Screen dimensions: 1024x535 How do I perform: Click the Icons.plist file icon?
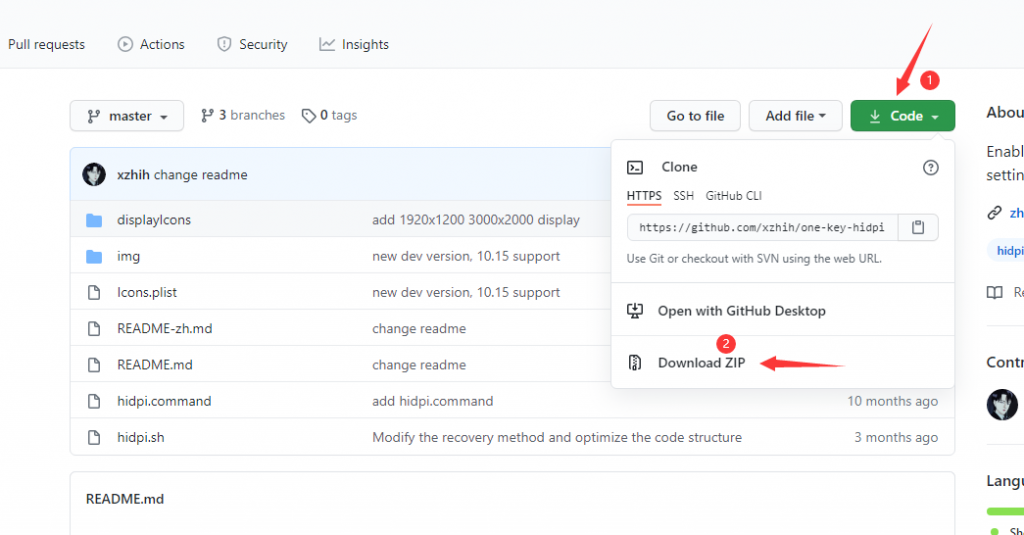click(94, 293)
